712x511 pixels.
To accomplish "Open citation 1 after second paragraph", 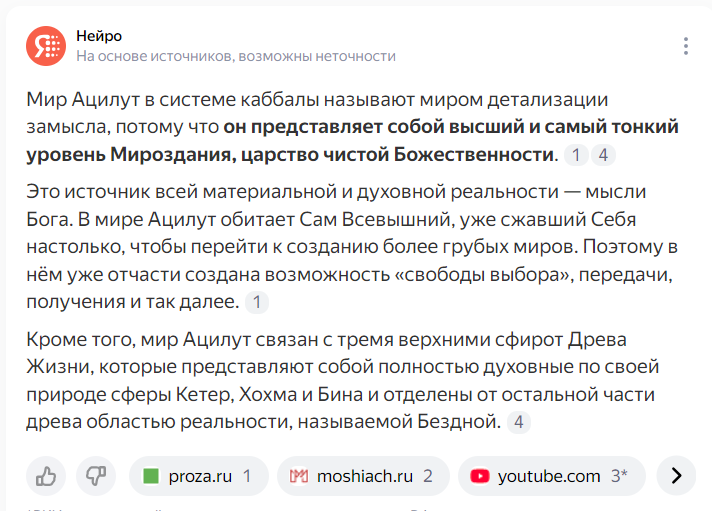I will [257, 303].
